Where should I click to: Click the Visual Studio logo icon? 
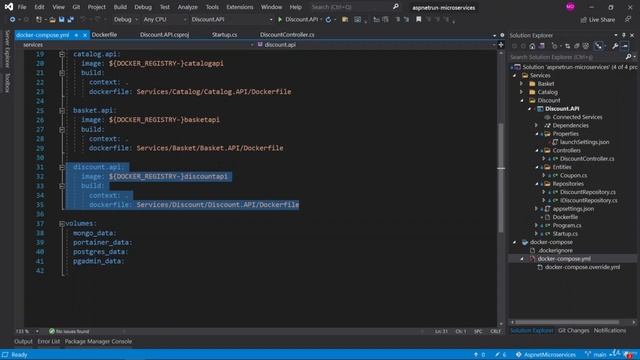click(9, 7)
